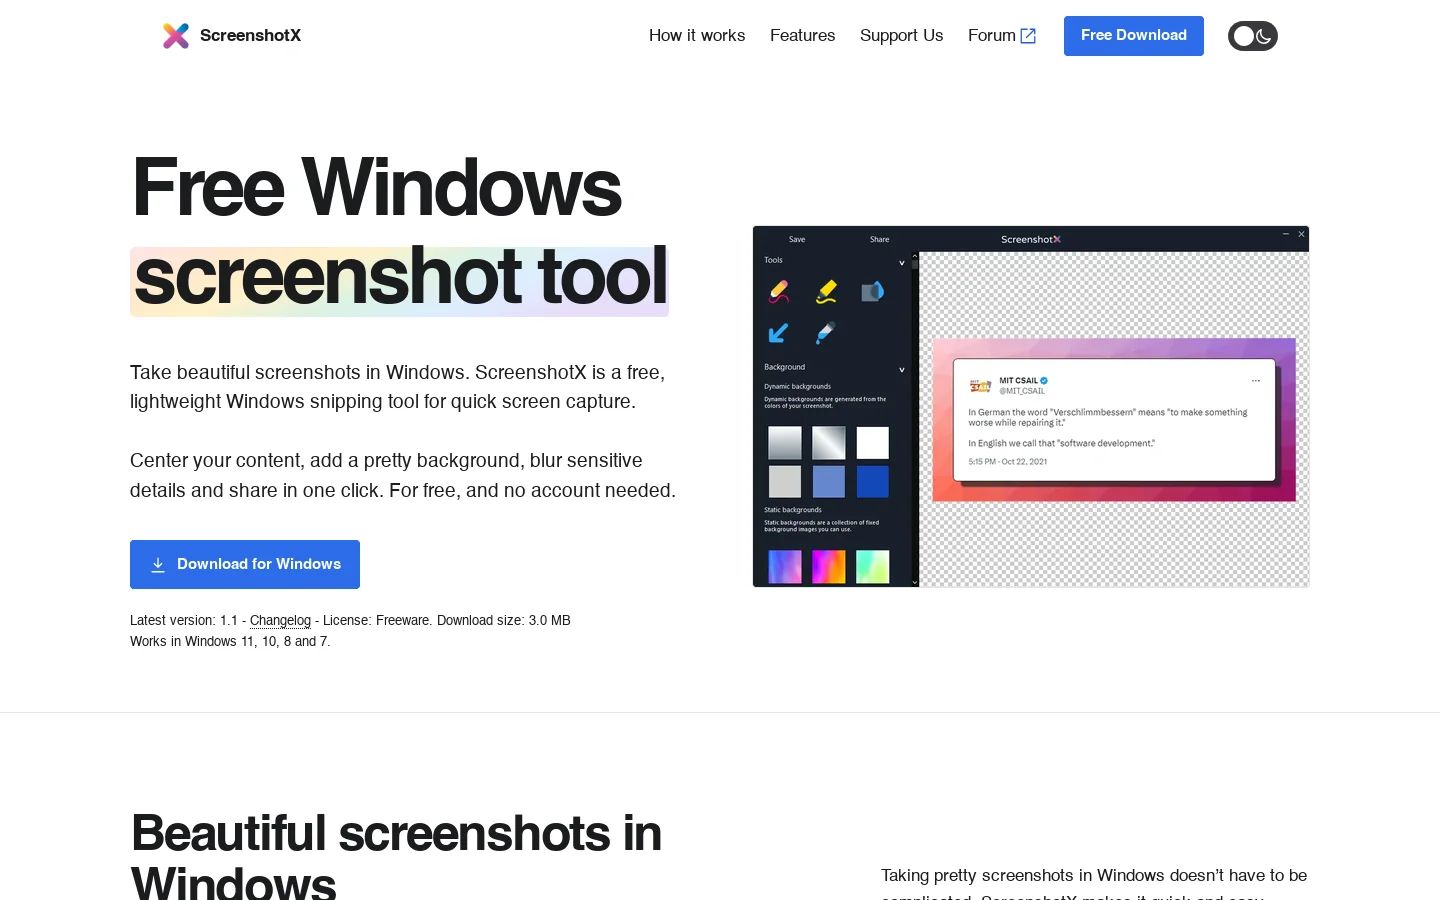The image size is (1440, 900).
Task: Click the minimize button in app preview
Action: (1285, 234)
